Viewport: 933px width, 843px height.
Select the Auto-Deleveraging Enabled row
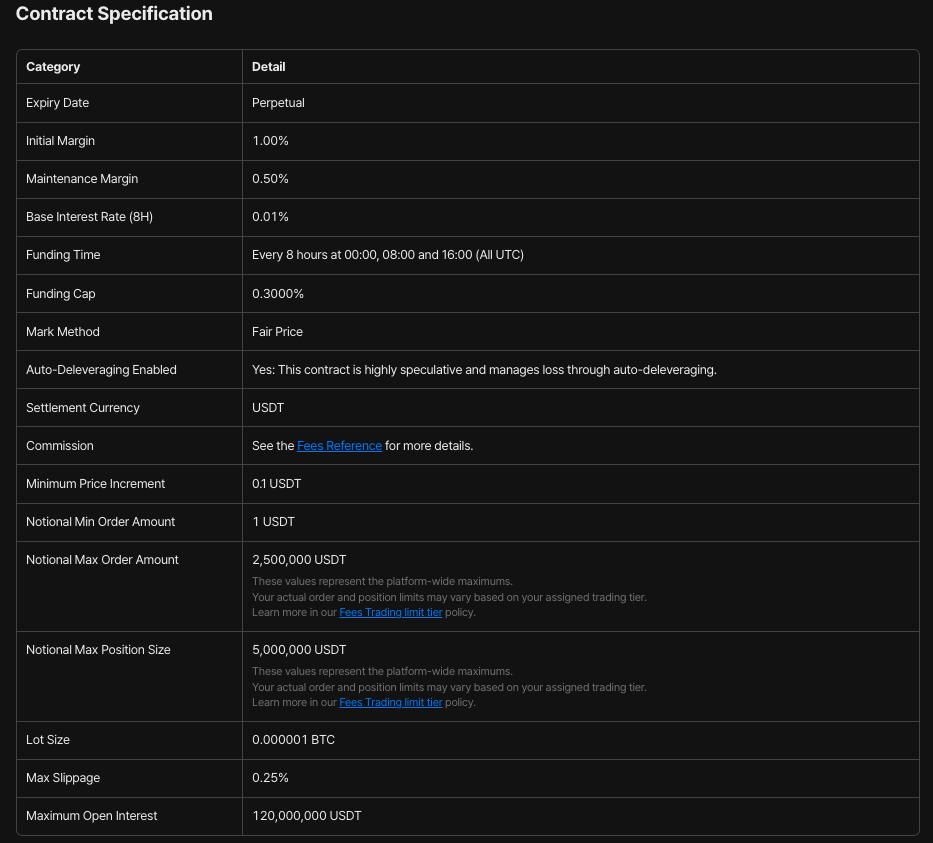point(100,369)
